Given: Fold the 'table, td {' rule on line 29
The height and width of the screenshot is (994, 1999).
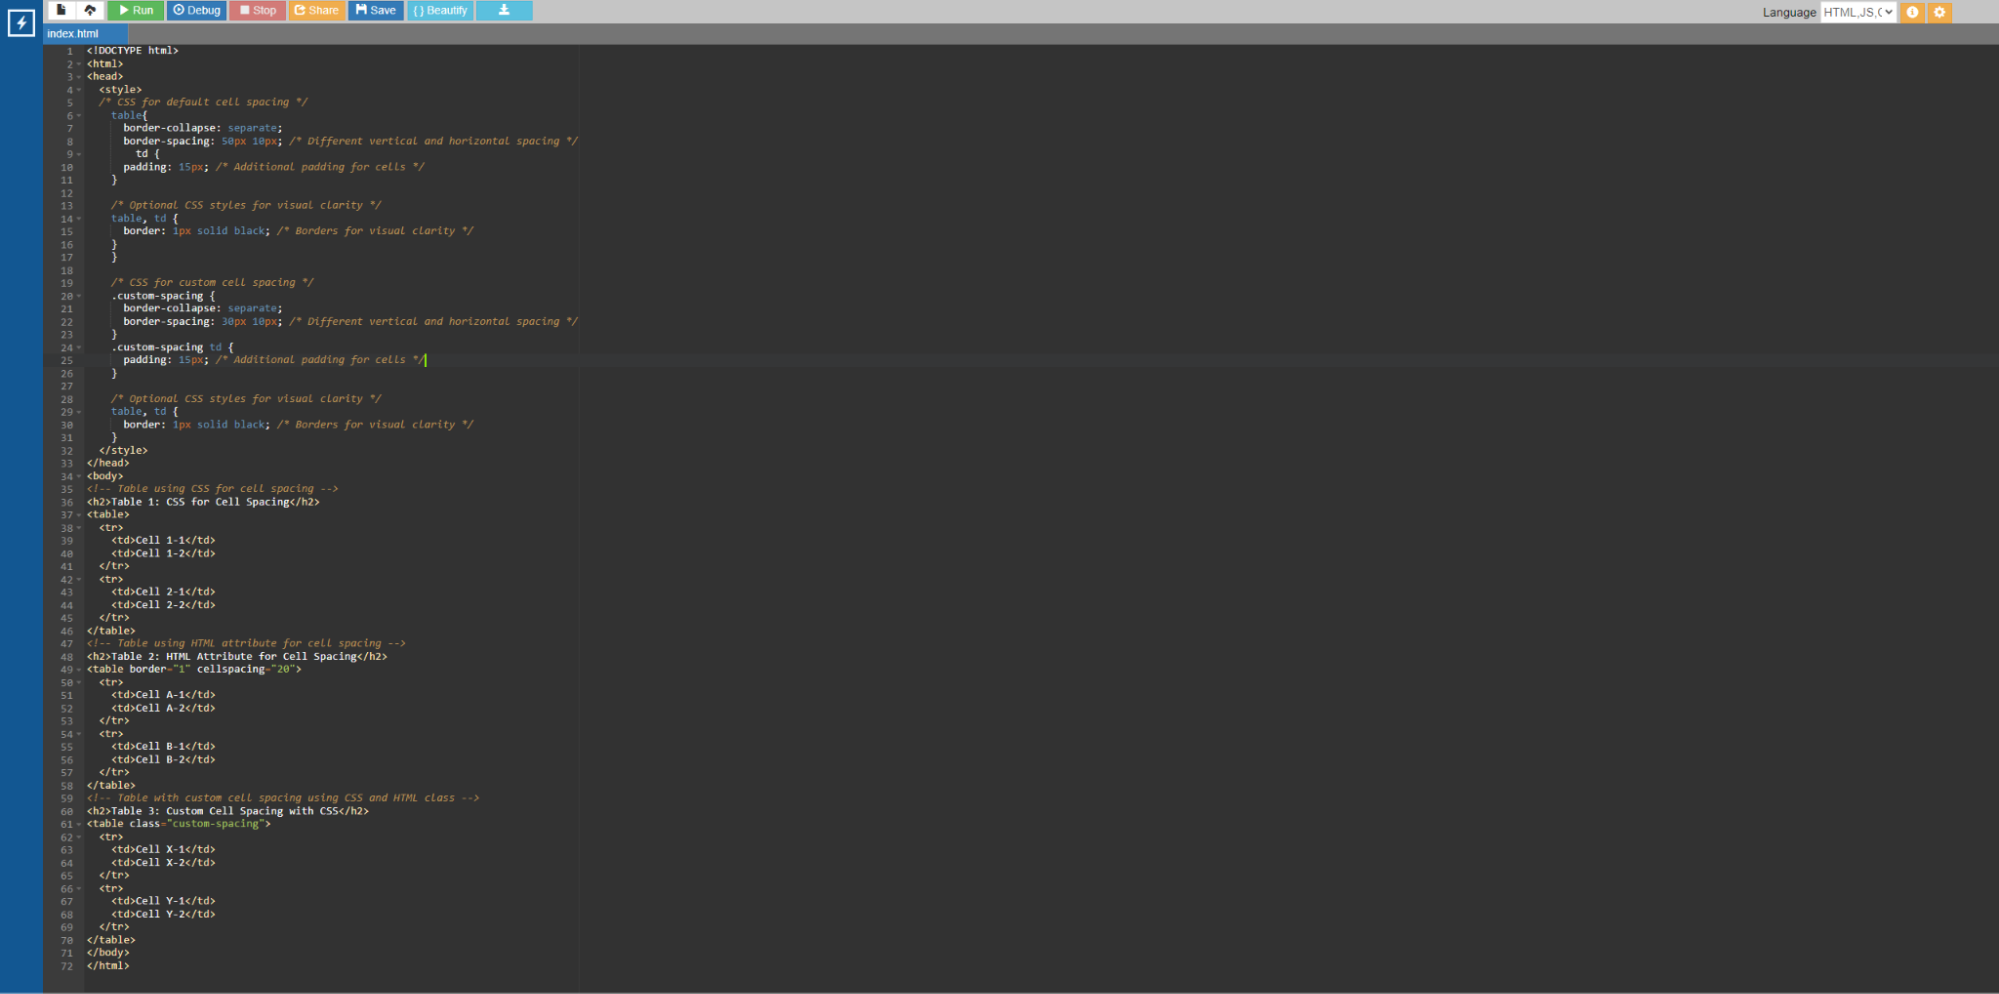Looking at the screenshot, I should pos(79,412).
